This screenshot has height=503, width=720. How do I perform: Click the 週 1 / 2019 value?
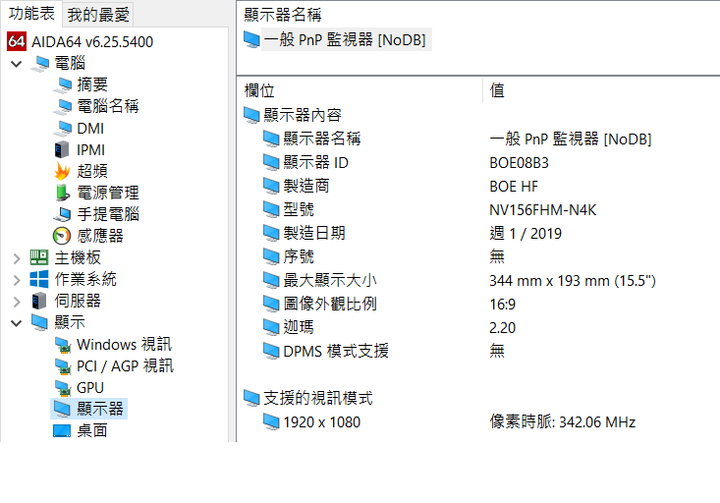point(525,233)
